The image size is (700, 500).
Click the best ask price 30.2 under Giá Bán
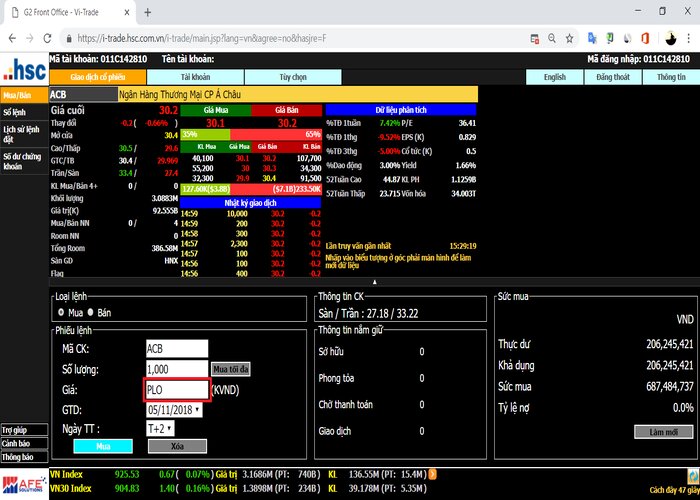click(x=287, y=123)
